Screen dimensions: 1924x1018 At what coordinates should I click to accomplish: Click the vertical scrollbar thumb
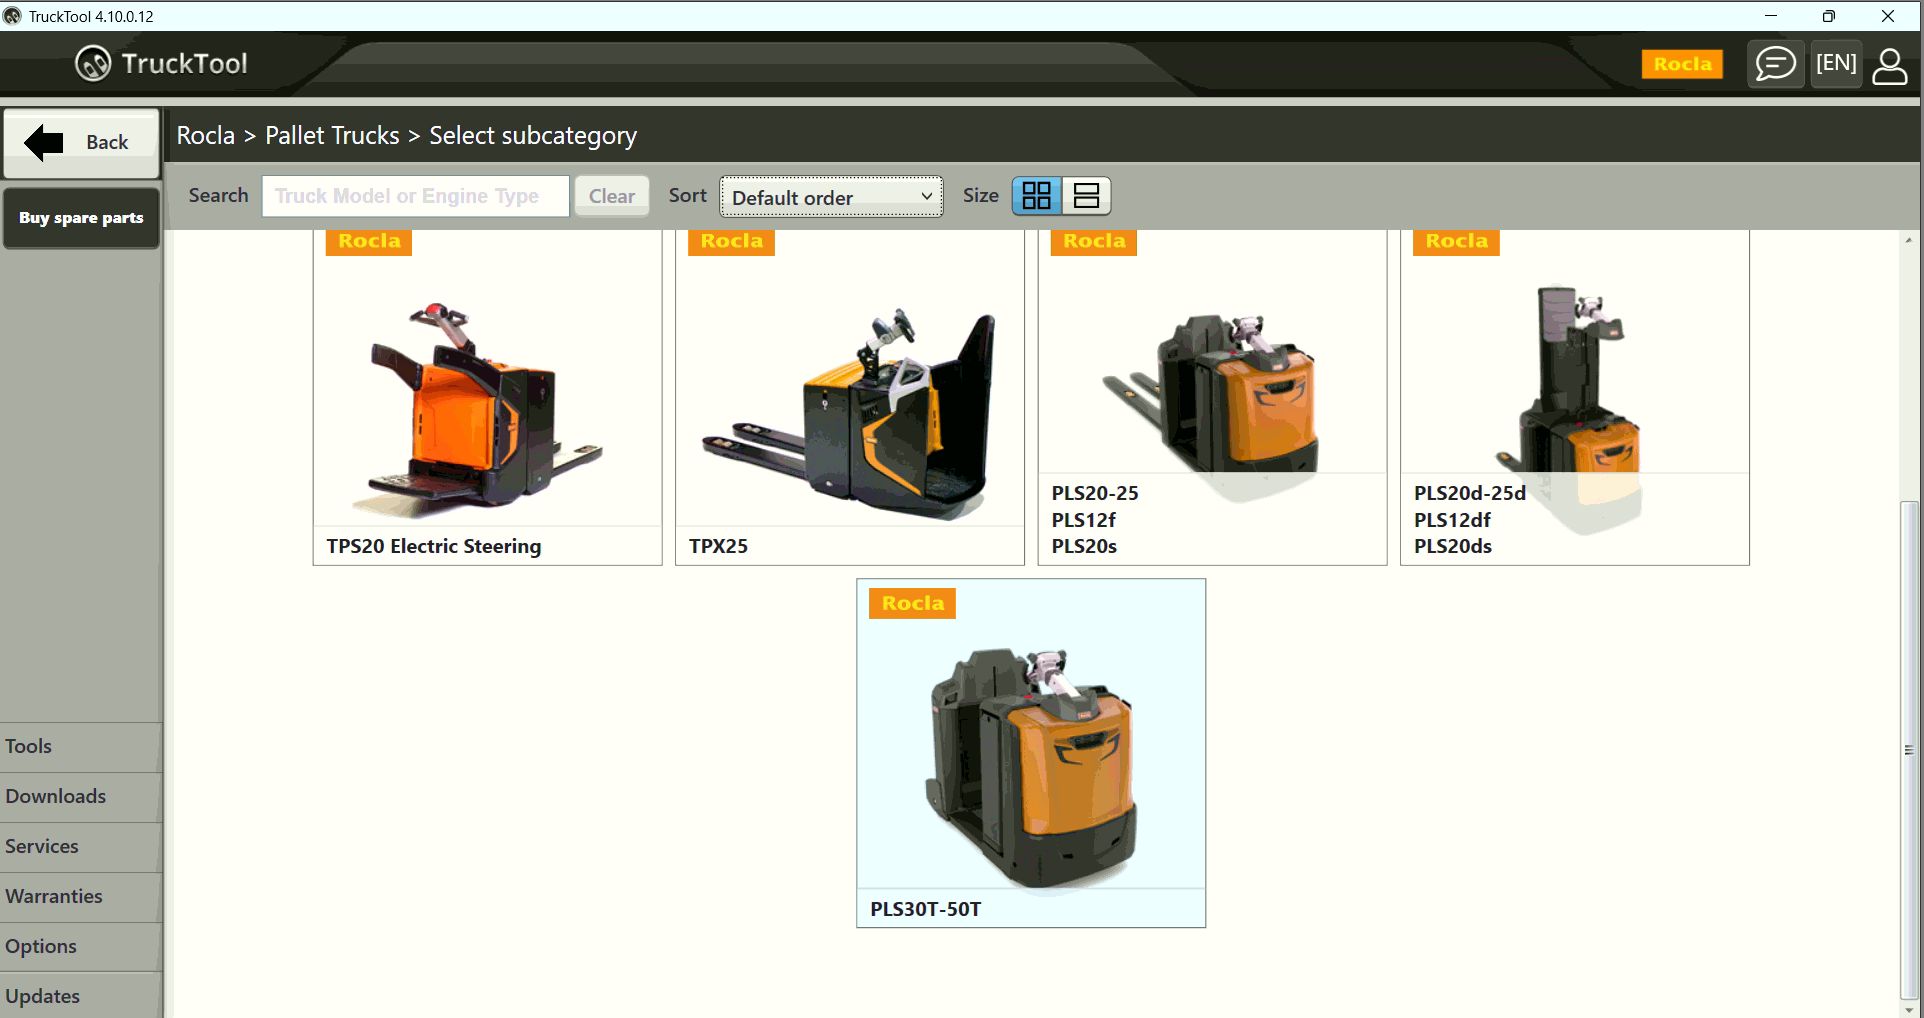pyautogui.click(x=1908, y=750)
